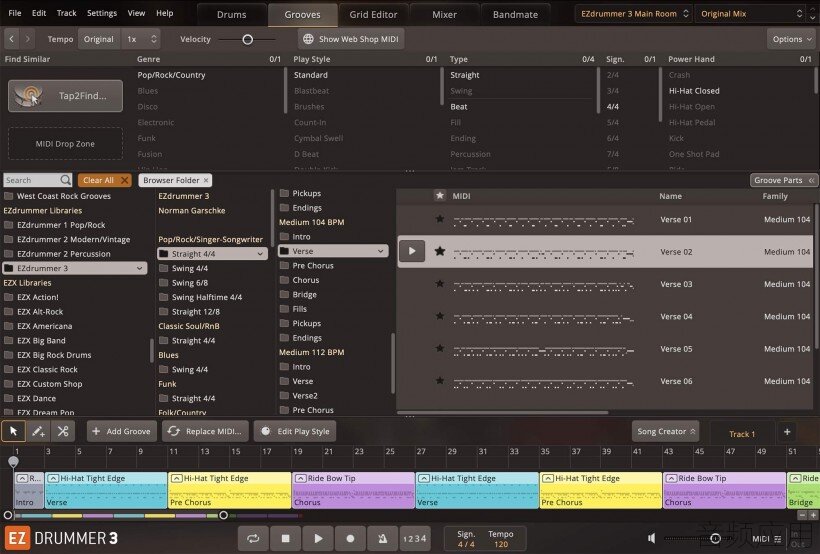Toggle favorite star for Verse 06
This screenshot has width=820, height=554.
click(440, 381)
